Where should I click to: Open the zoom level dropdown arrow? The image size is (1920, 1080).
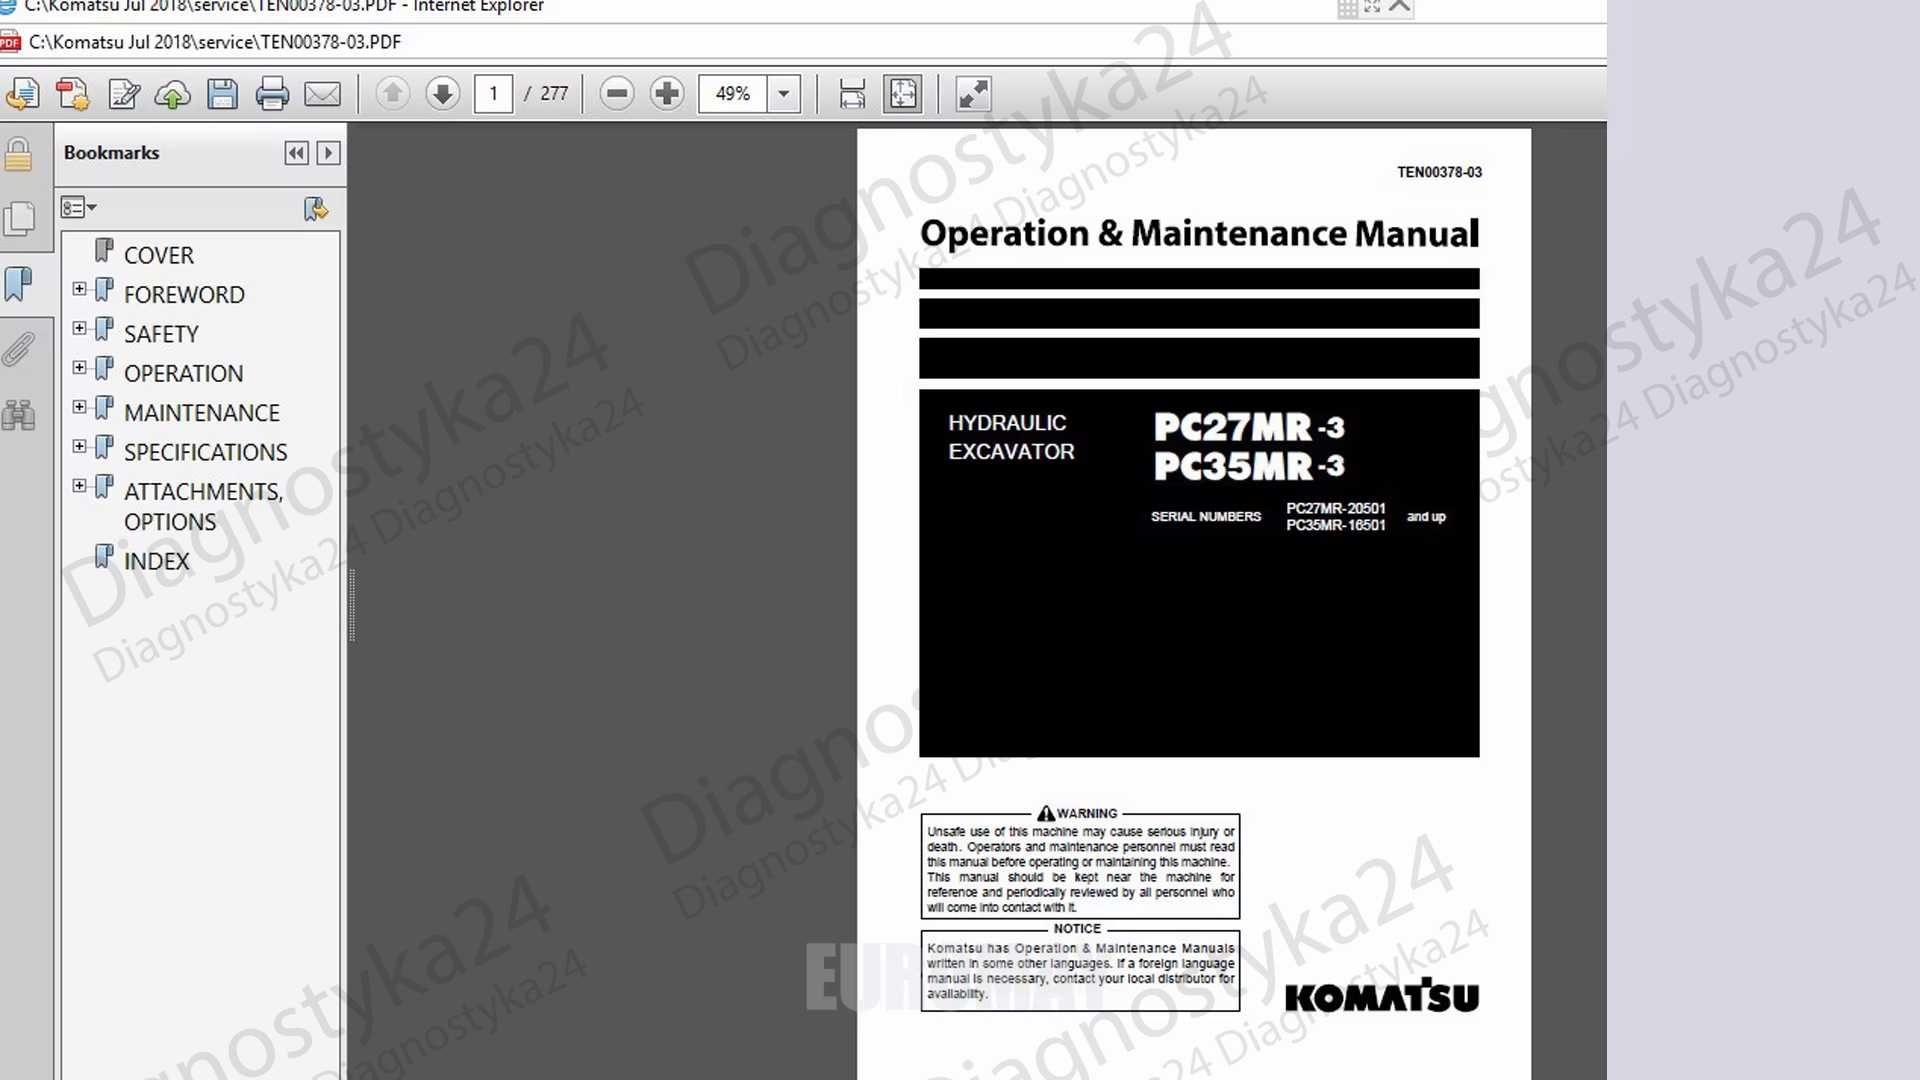[784, 94]
